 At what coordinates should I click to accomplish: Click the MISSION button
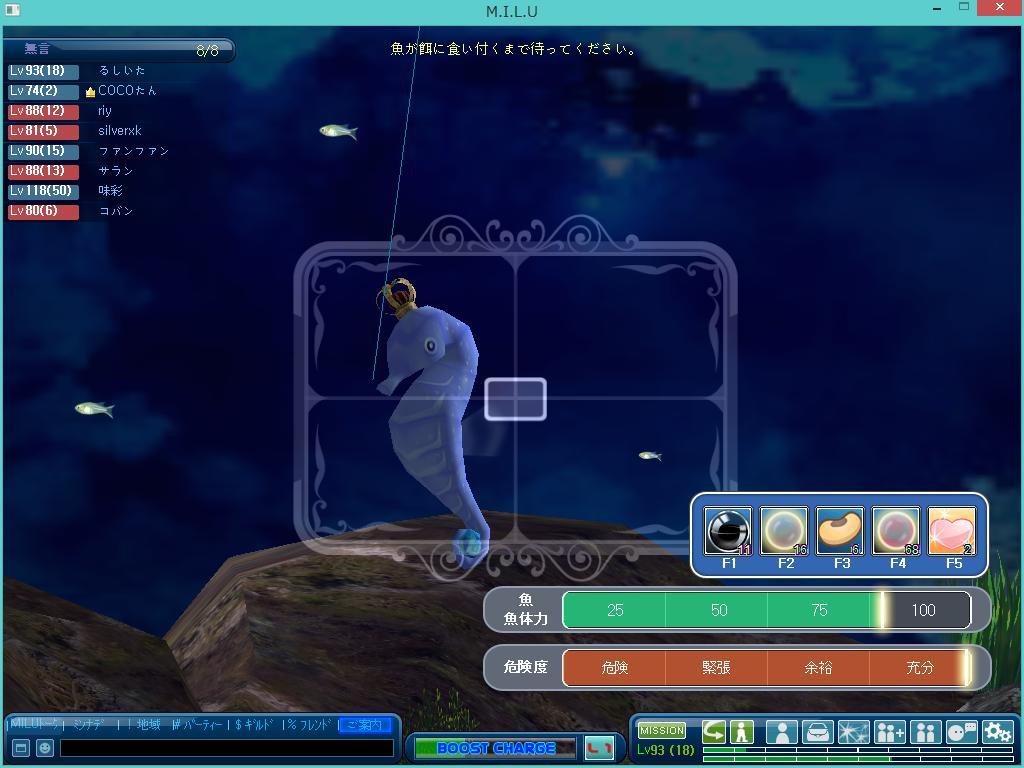[662, 731]
